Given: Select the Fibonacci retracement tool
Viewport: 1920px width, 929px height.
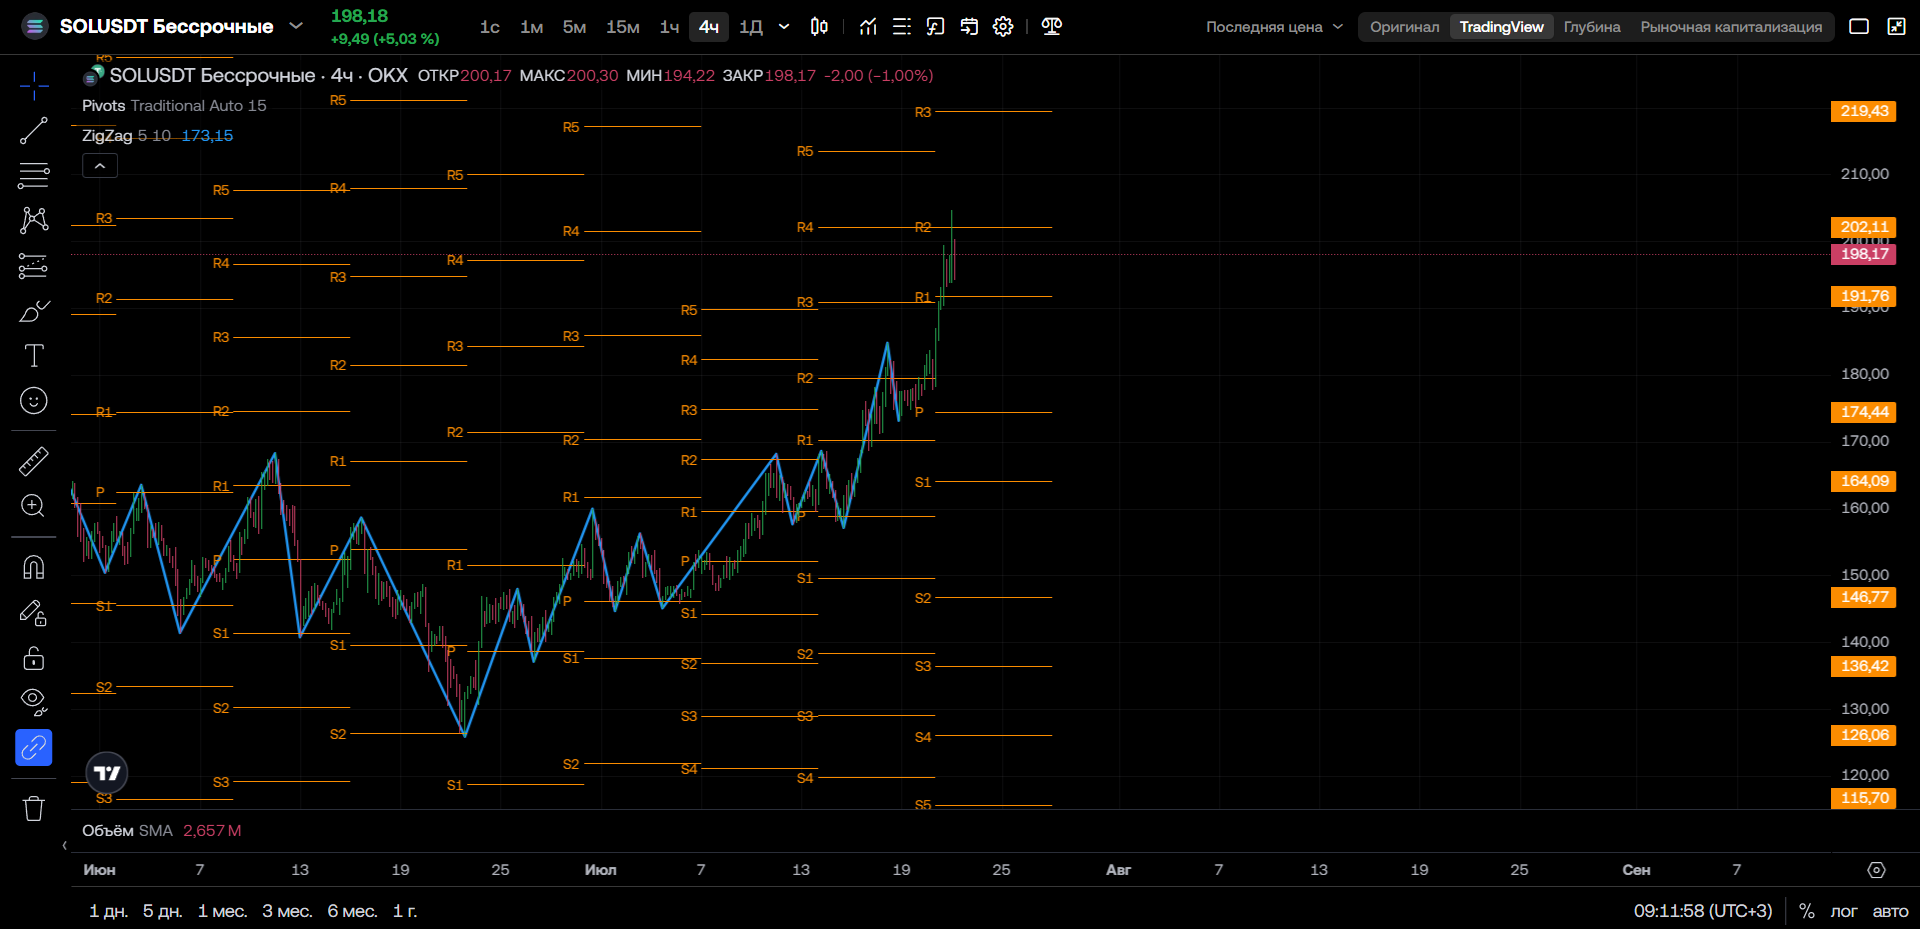Looking at the screenshot, I should [34, 175].
